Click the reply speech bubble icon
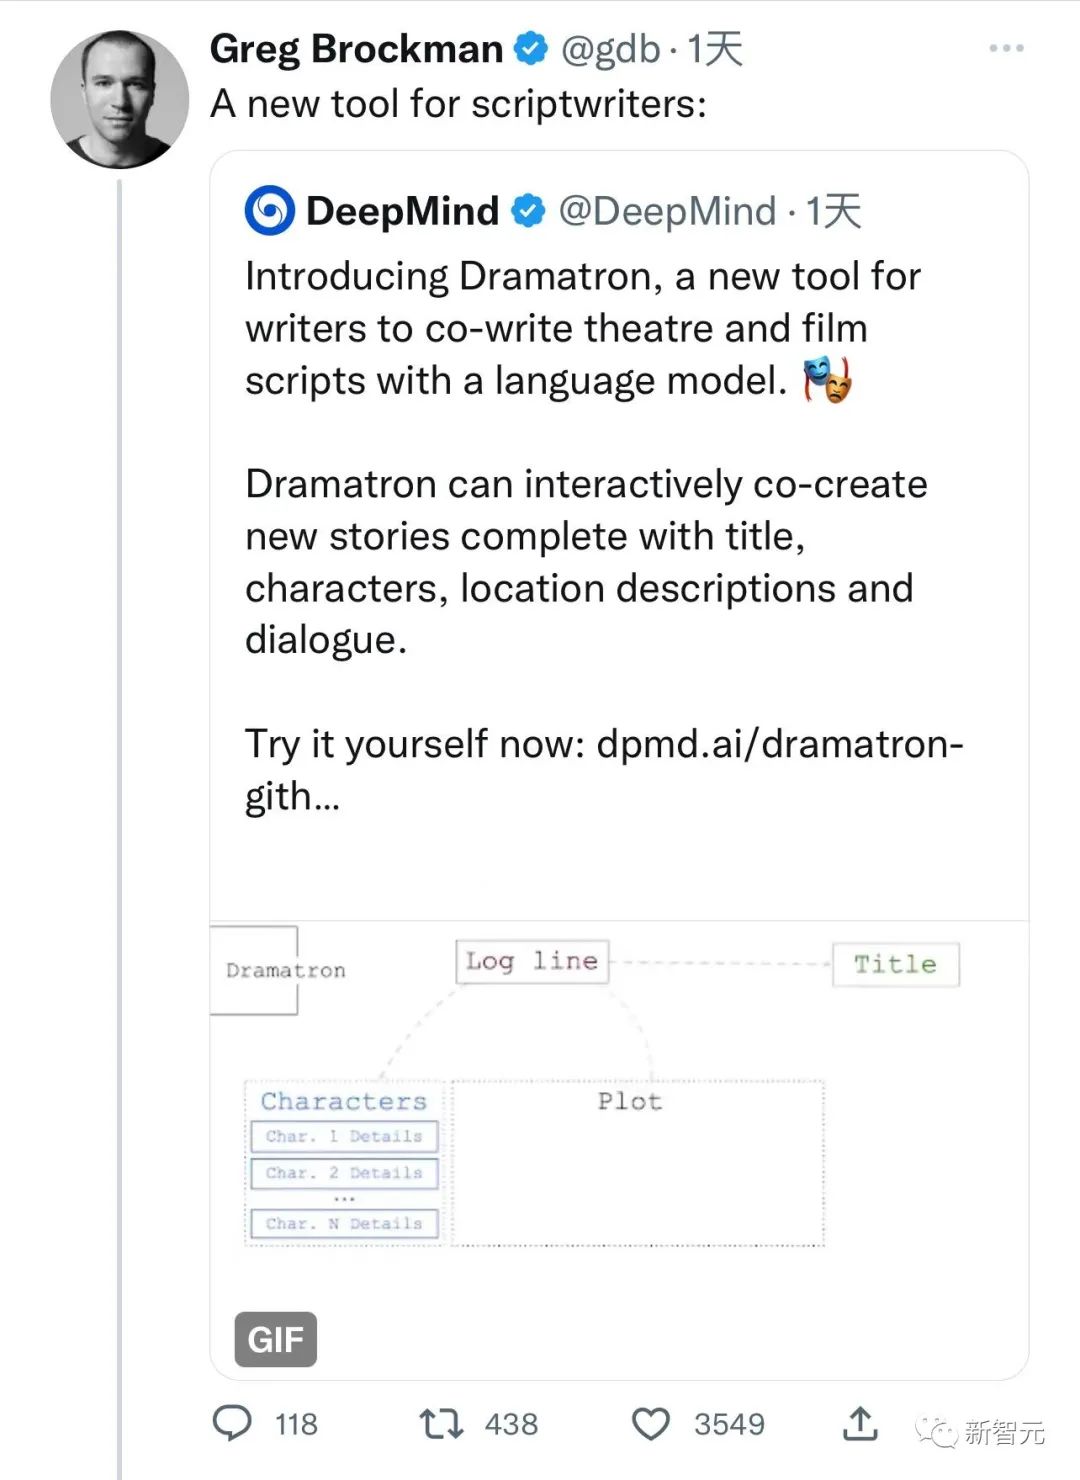This screenshot has width=1080, height=1480. [x=233, y=1423]
